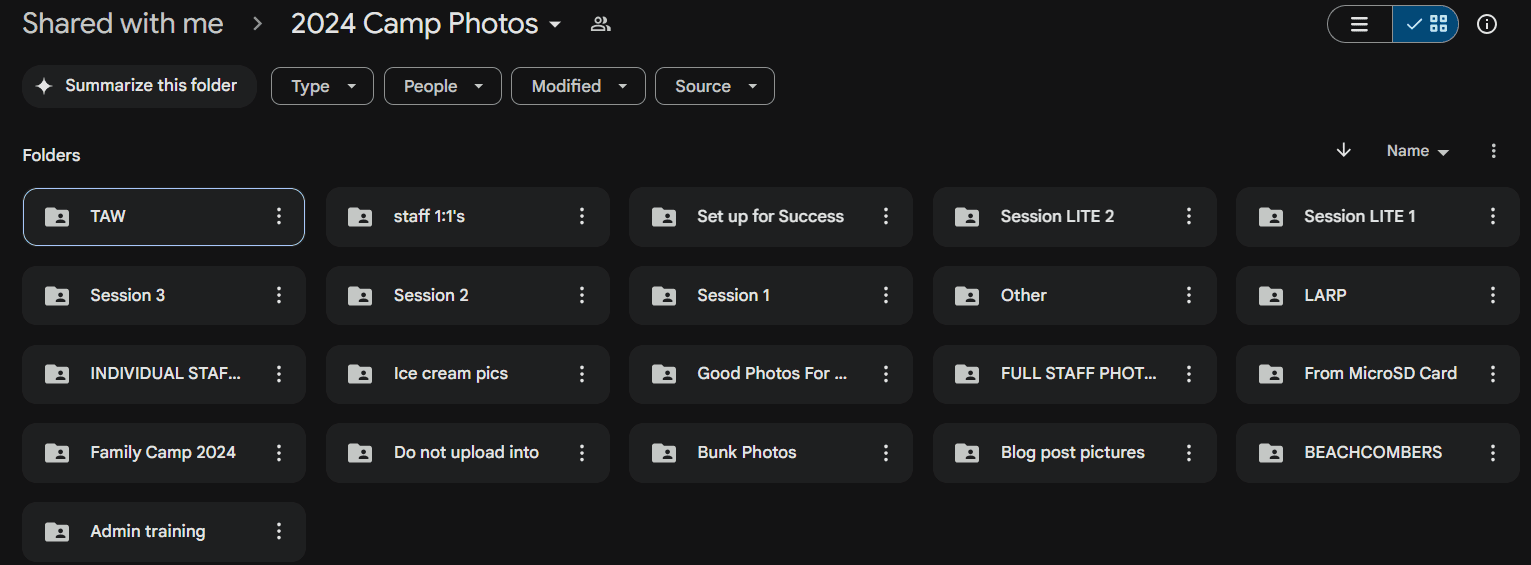The height and width of the screenshot is (565, 1531).
Task: Open the Source filter dropdown
Action: point(714,86)
